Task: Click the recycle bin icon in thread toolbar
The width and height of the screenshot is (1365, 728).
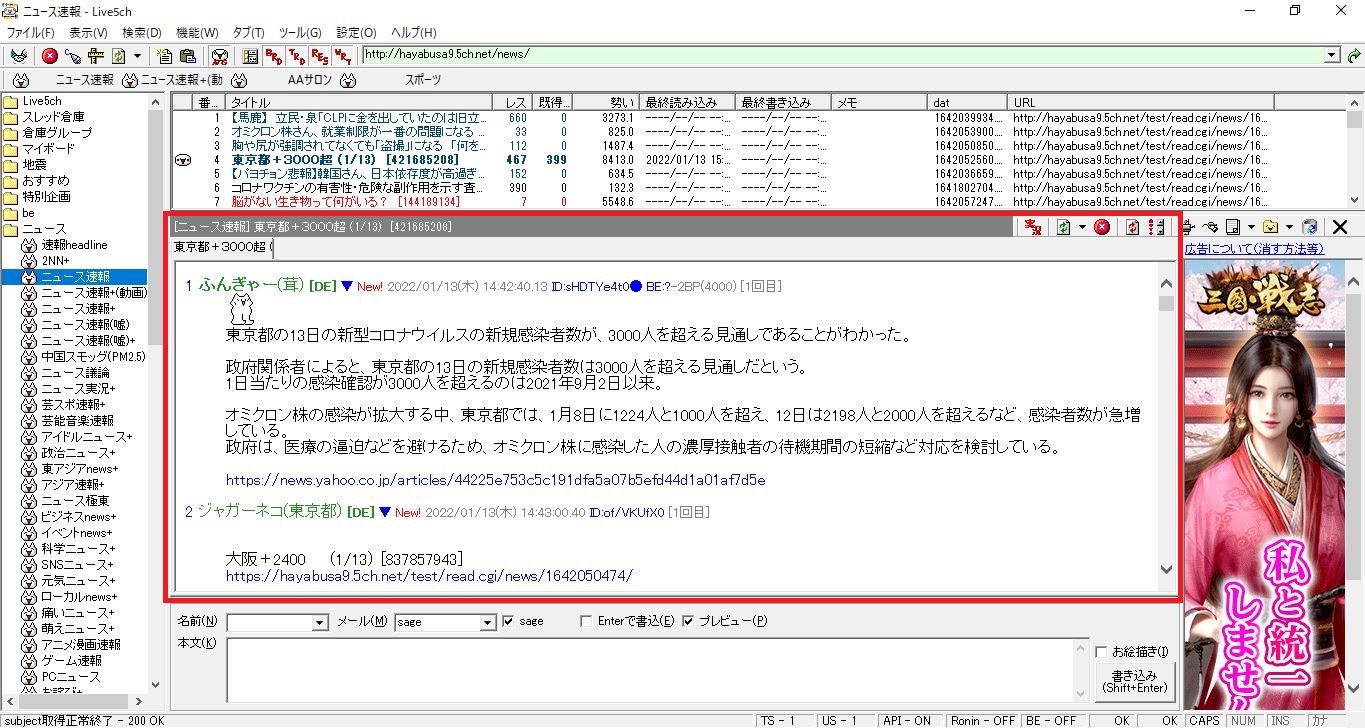Action: coord(1309,227)
